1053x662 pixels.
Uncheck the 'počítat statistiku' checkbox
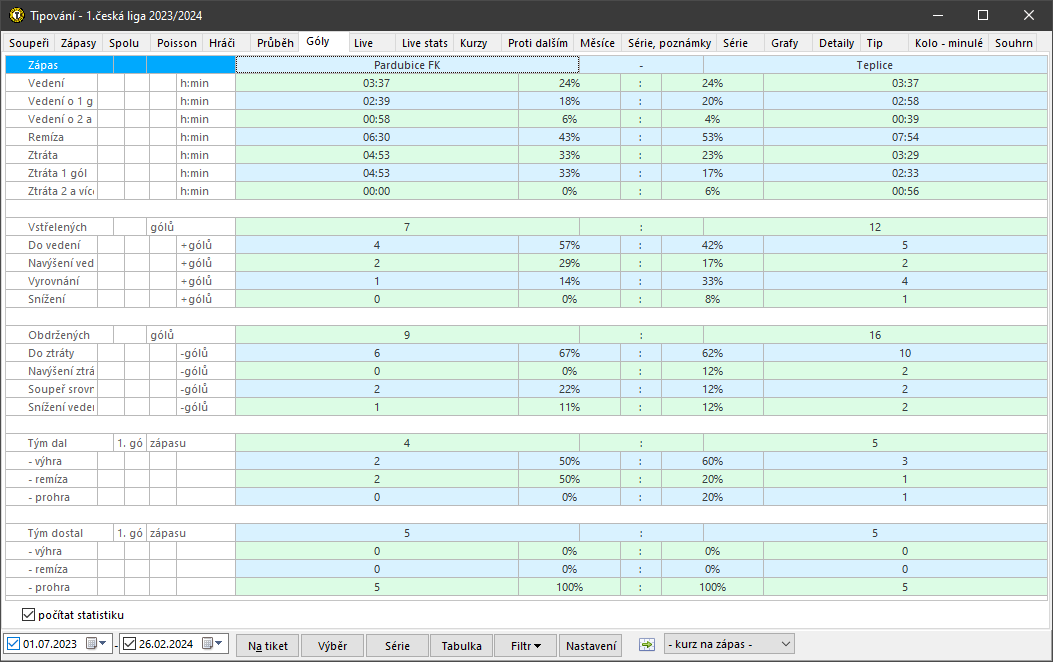28,614
